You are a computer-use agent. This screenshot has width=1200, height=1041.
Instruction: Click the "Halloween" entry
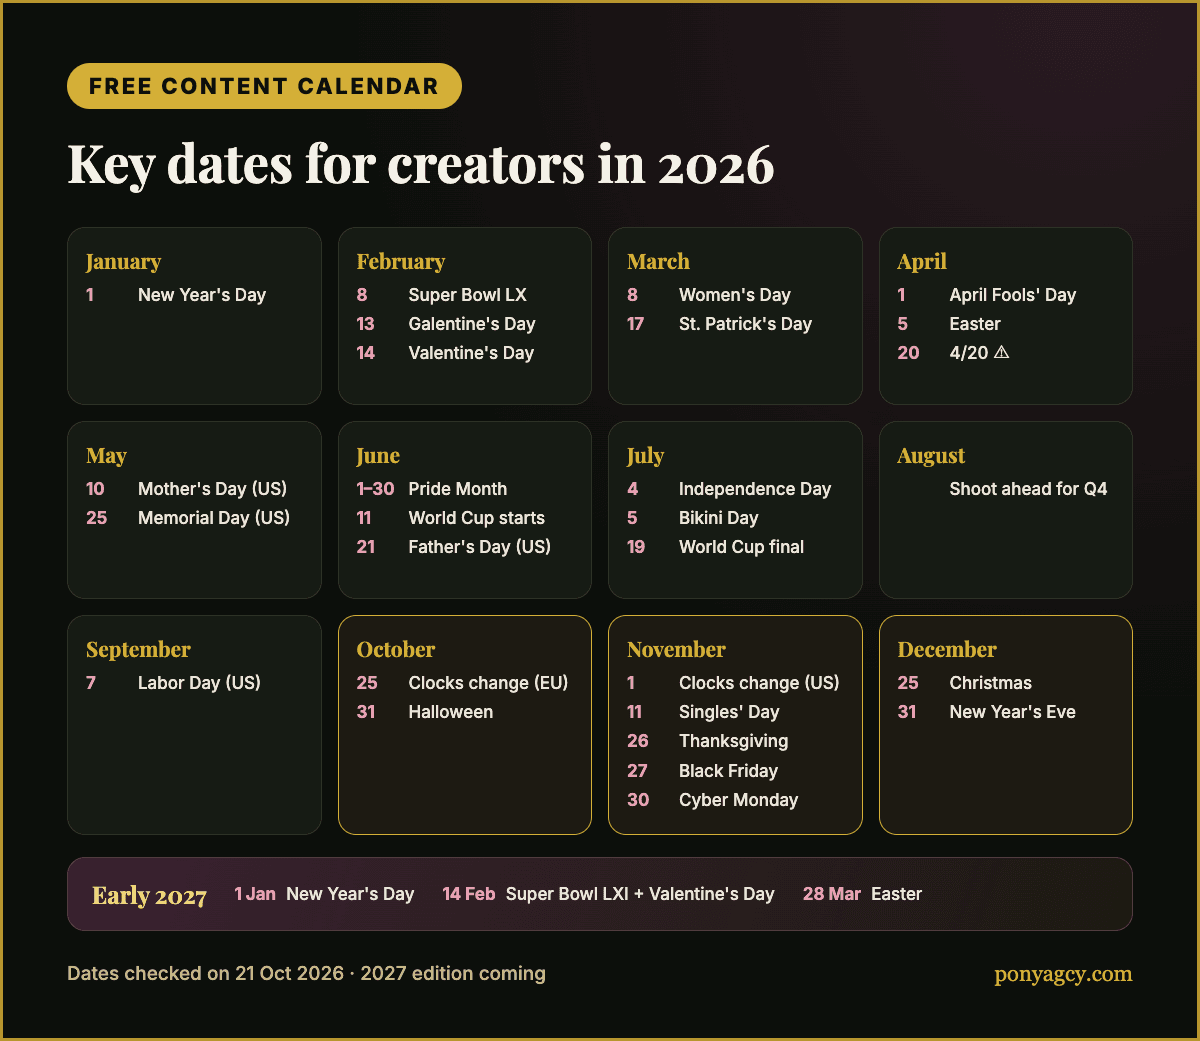pyautogui.click(x=451, y=712)
